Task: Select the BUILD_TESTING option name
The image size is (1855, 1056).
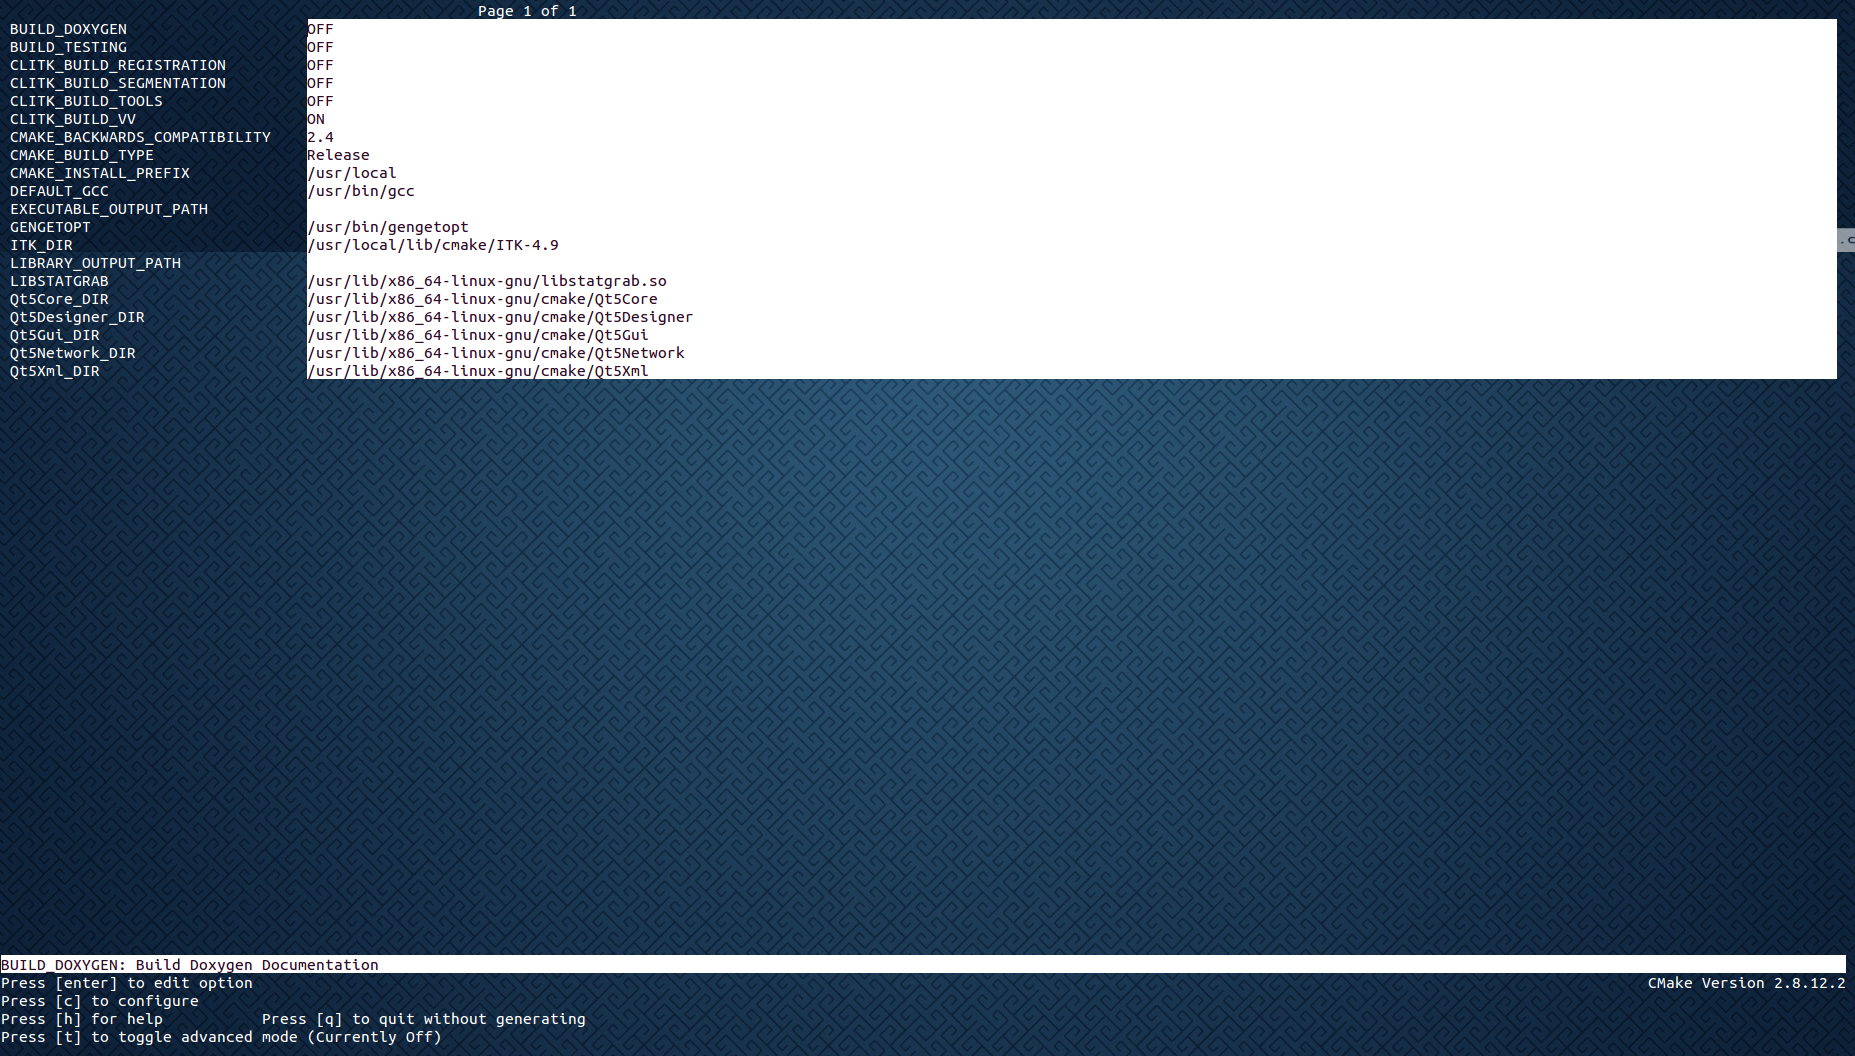Action: point(68,47)
